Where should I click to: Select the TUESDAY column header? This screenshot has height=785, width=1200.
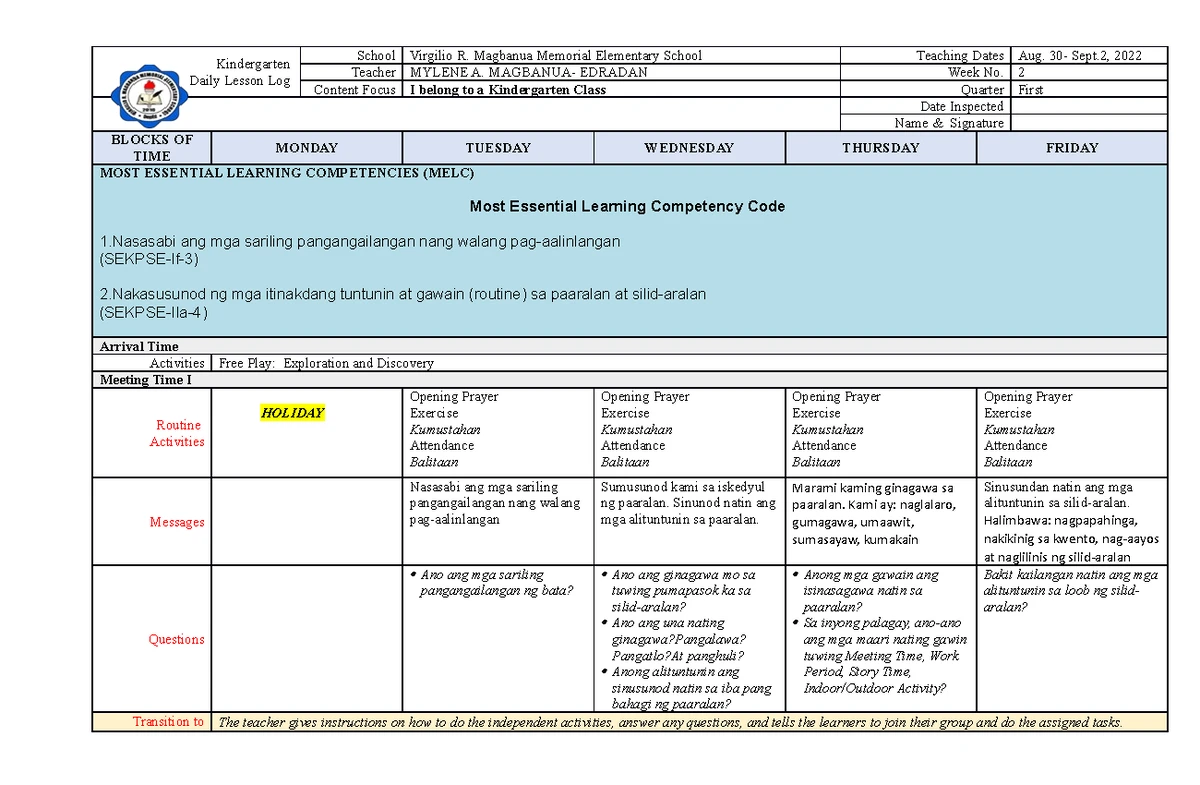[498, 147]
